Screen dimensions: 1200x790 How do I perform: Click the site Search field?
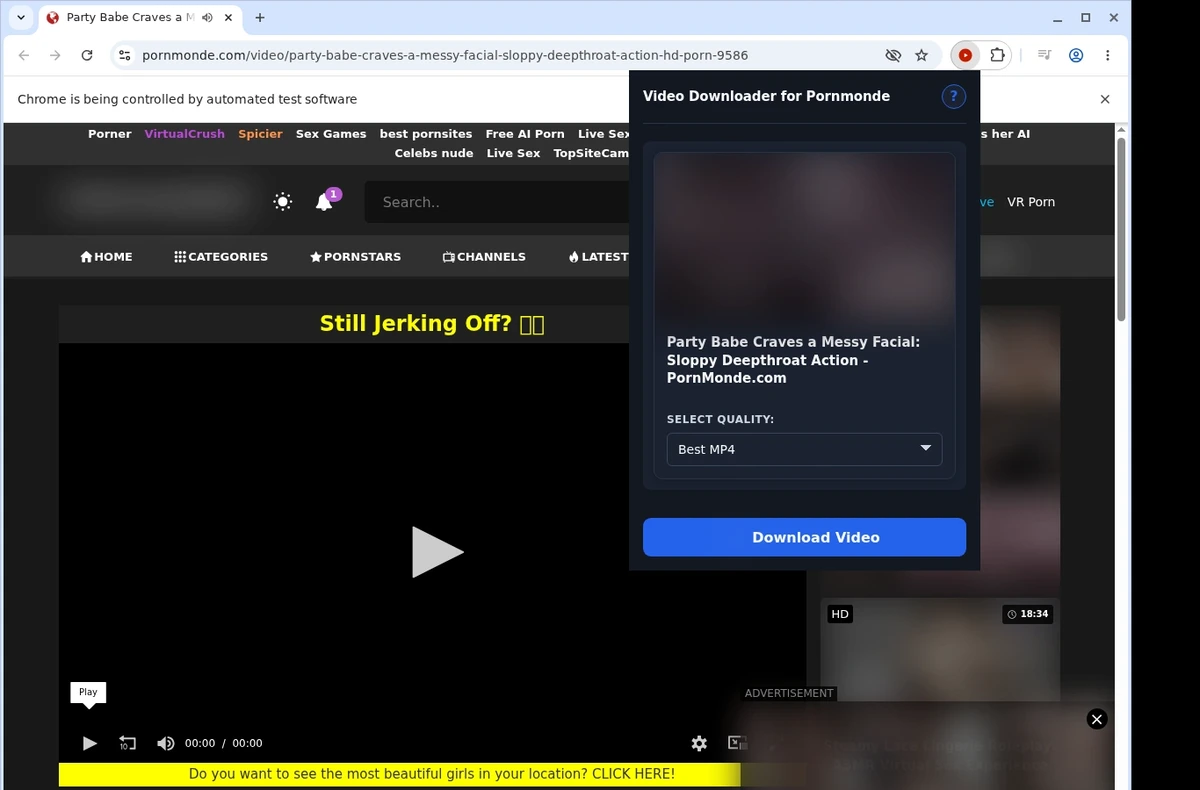(x=497, y=202)
